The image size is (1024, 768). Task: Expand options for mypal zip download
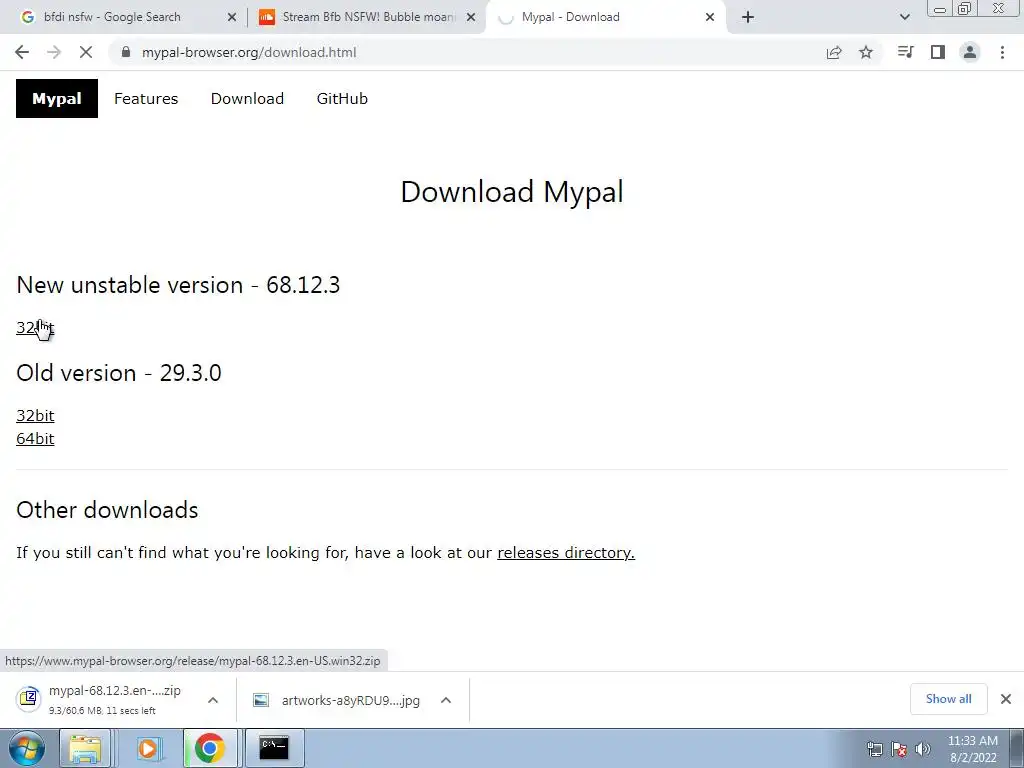point(213,700)
